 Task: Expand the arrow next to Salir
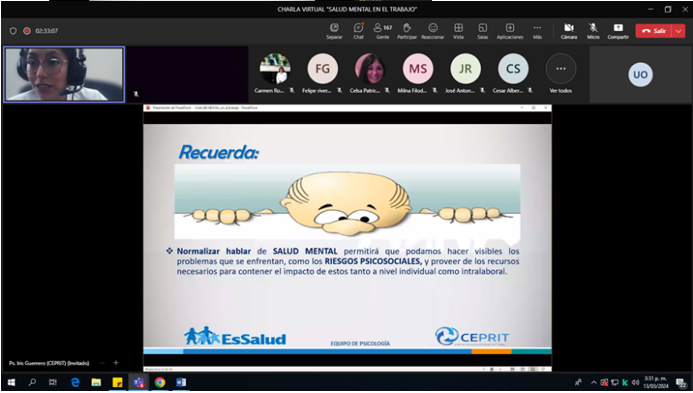(x=679, y=31)
